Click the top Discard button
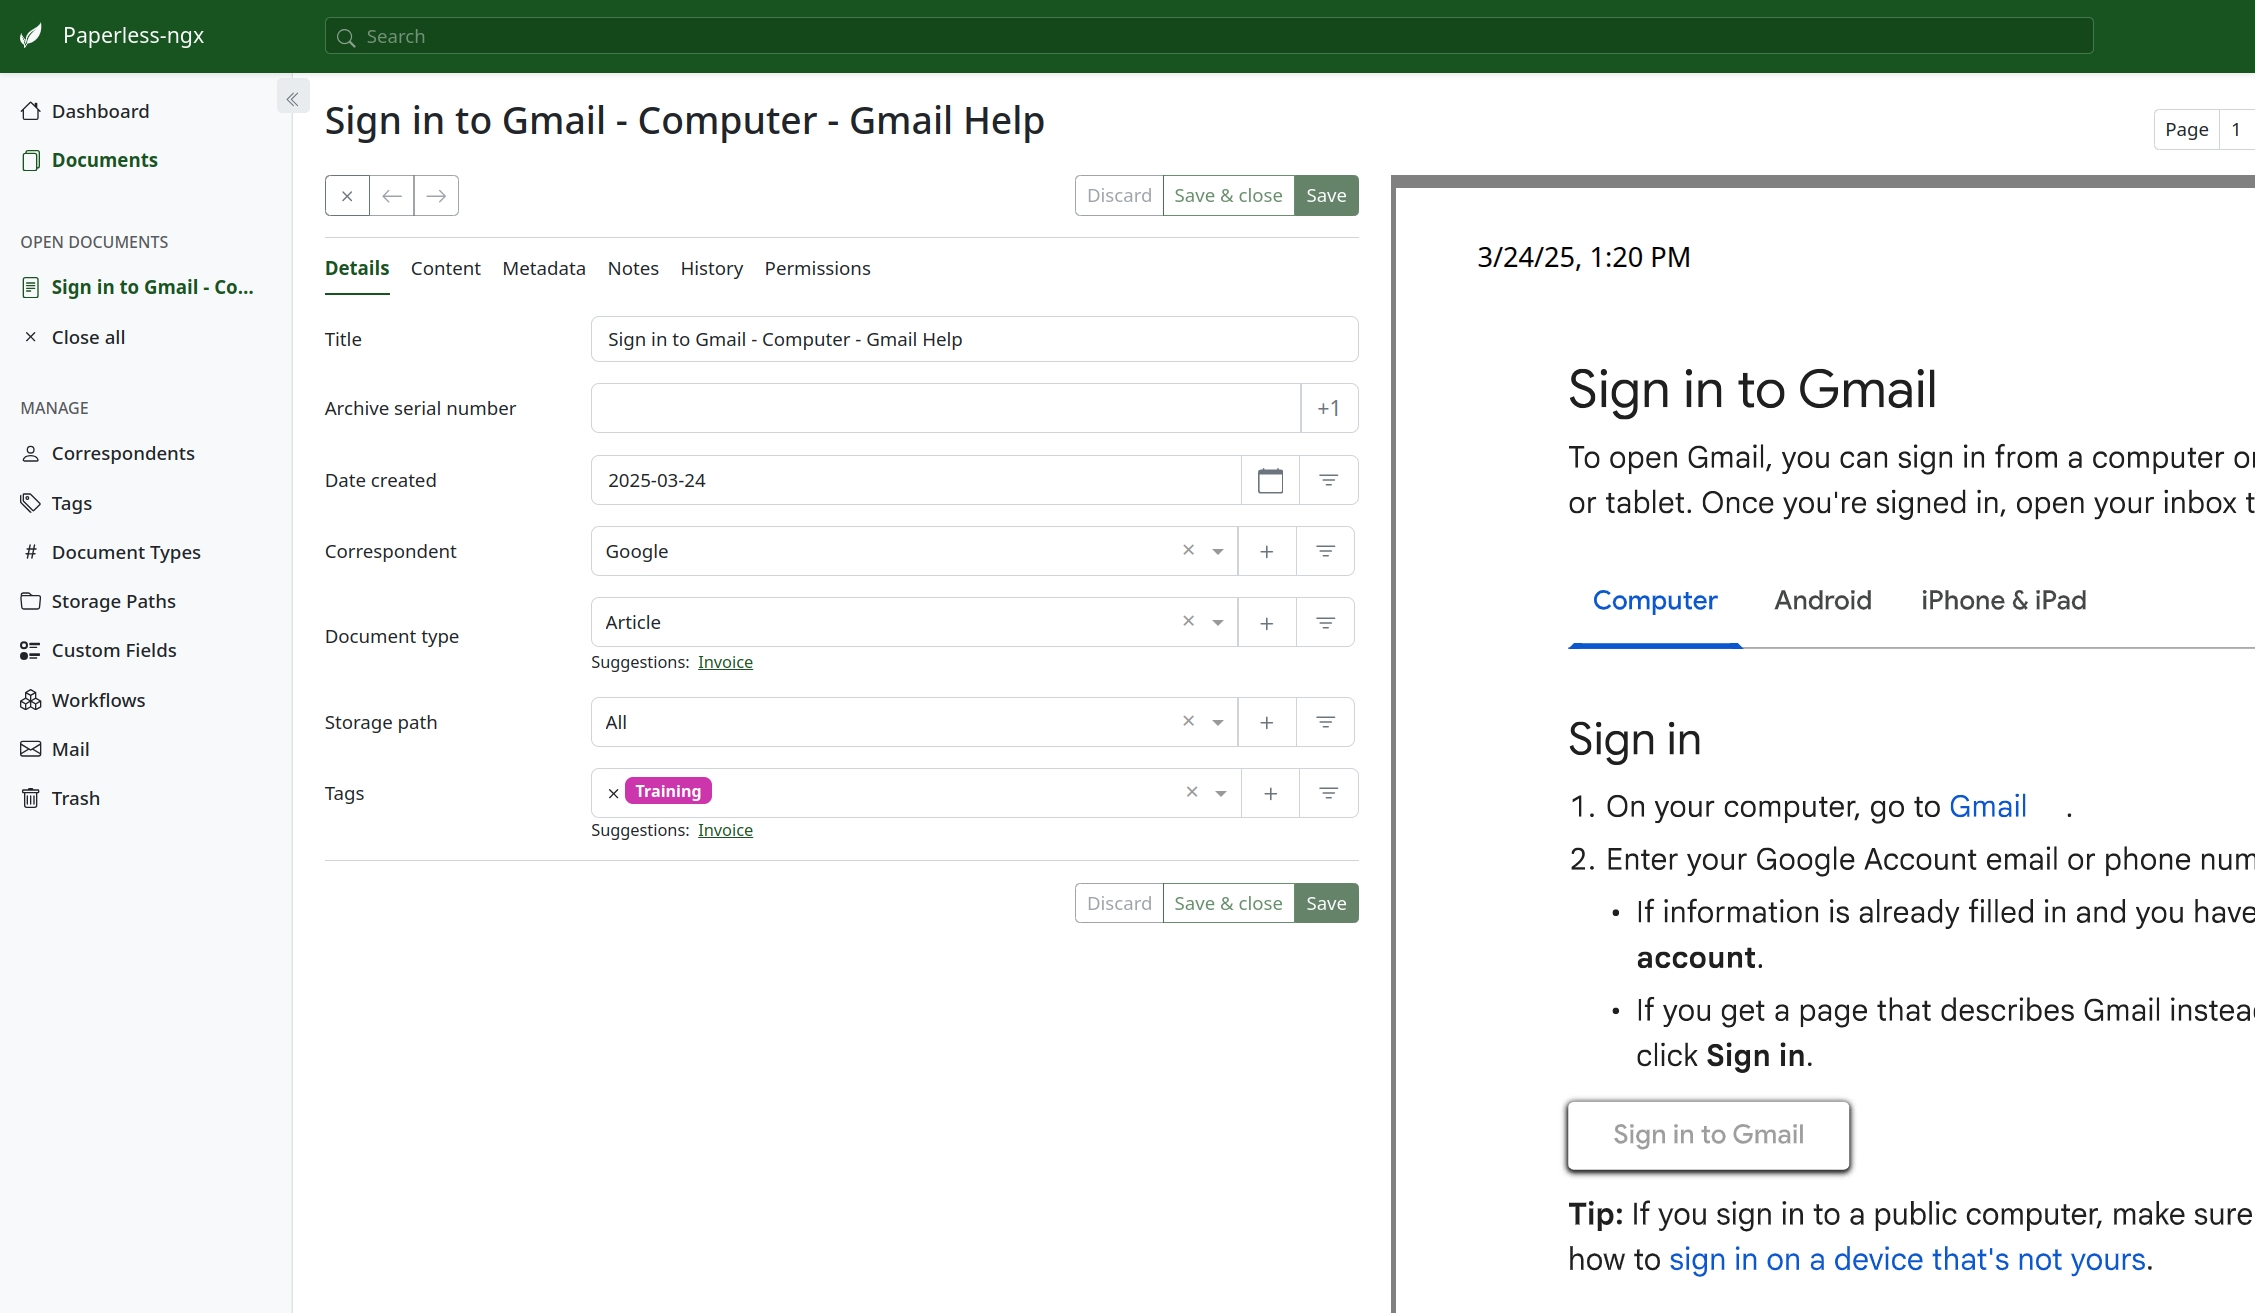The width and height of the screenshot is (2255, 1313). [x=1119, y=196]
